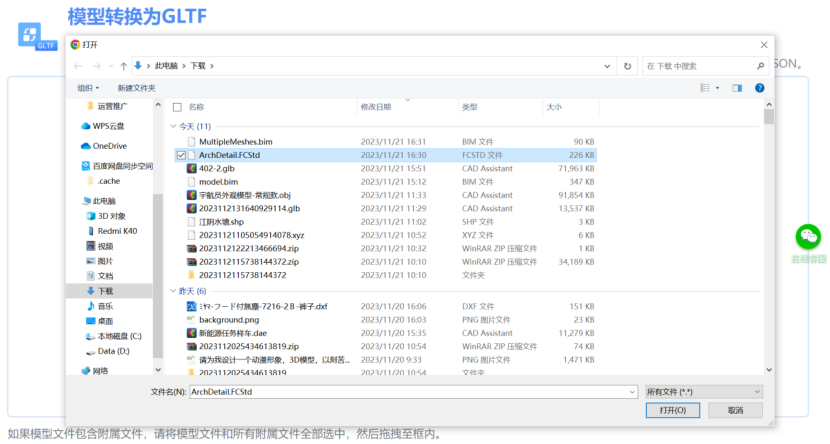Open the Redmi K40 device
The height and width of the screenshot is (444, 830).
click(112, 231)
